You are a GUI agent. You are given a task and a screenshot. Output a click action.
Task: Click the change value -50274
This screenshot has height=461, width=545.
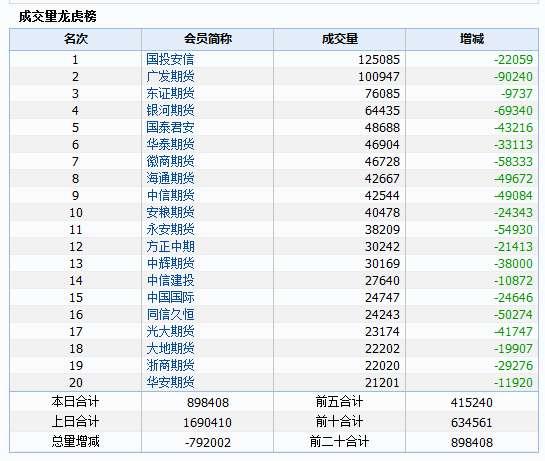[x=513, y=315]
